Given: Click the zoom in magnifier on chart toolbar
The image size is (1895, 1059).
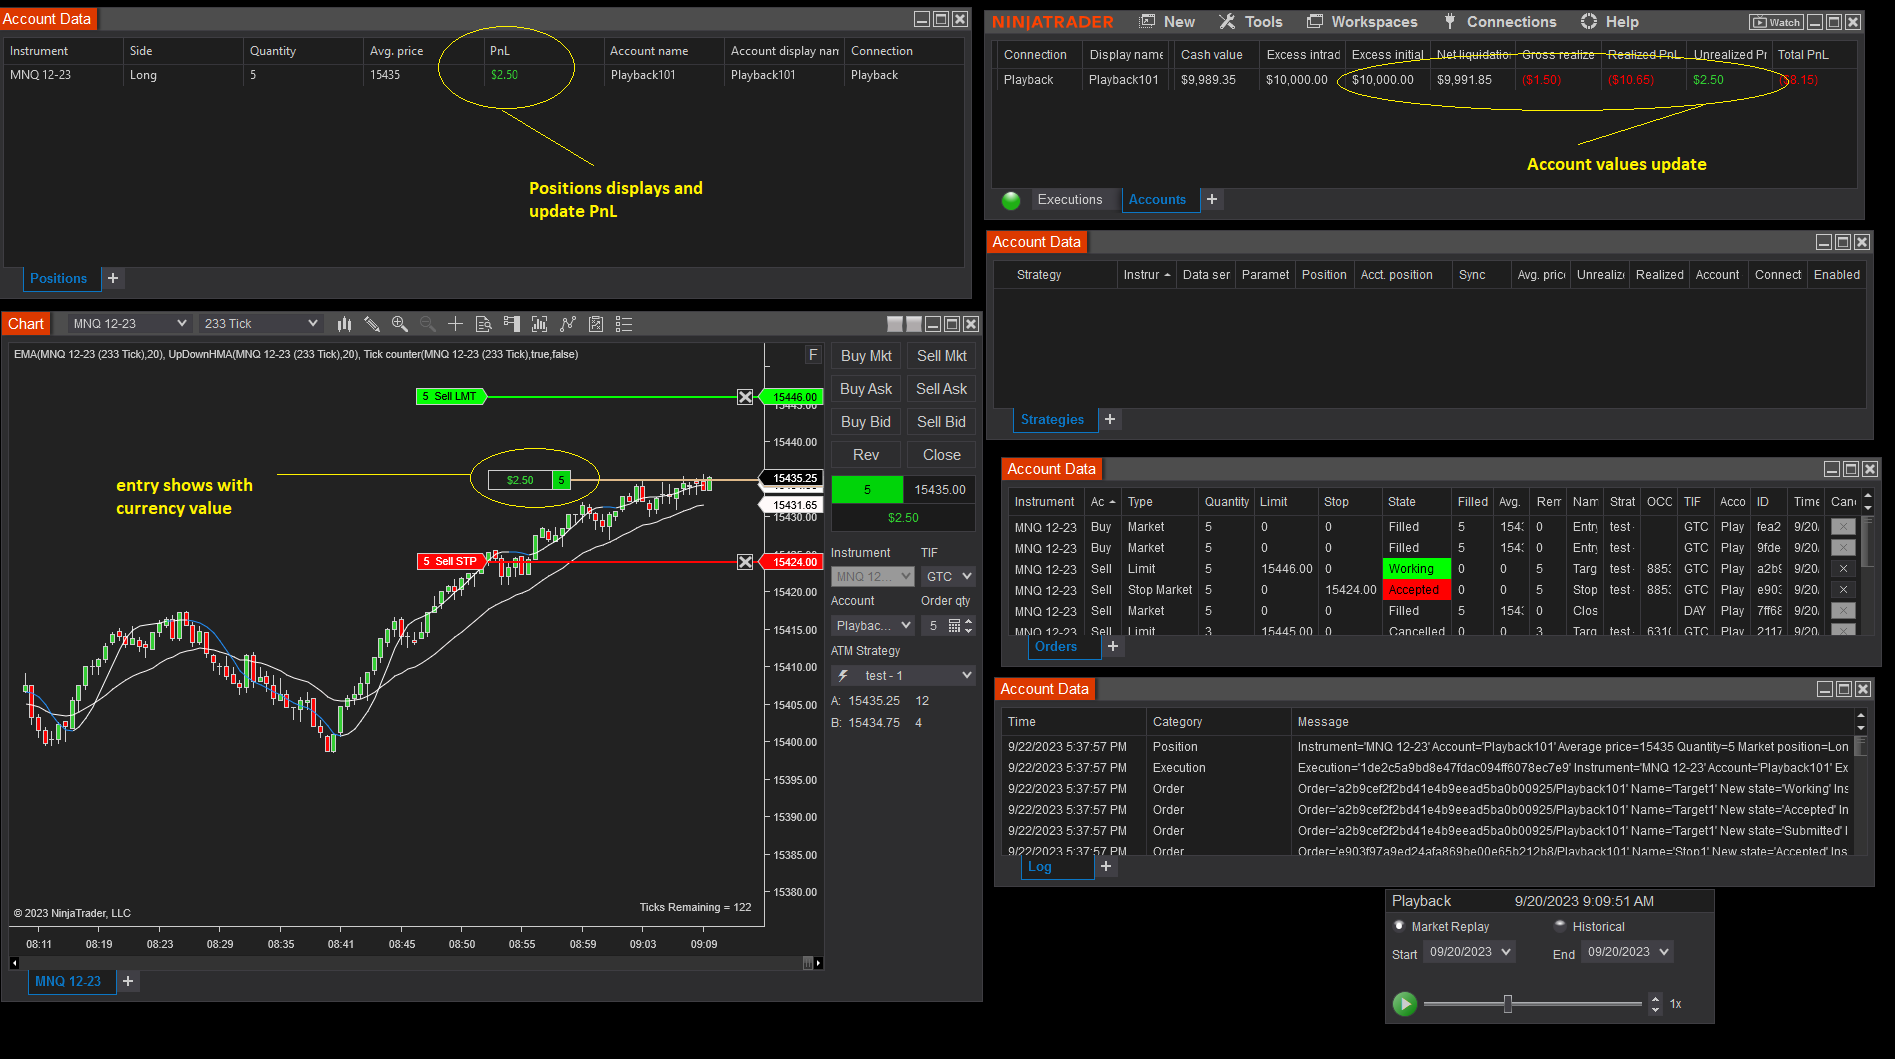Looking at the screenshot, I should tap(400, 324).
